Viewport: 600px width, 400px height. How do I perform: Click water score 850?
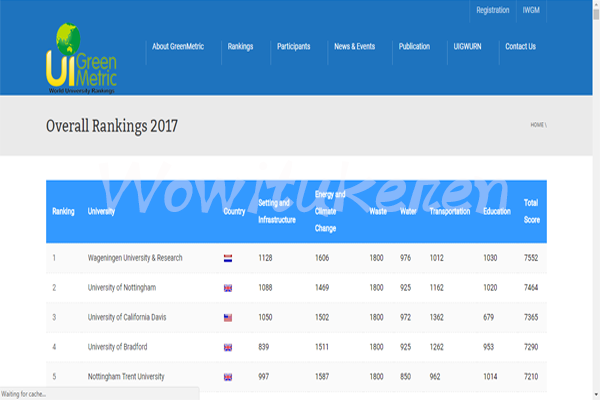tap(405, 376)
